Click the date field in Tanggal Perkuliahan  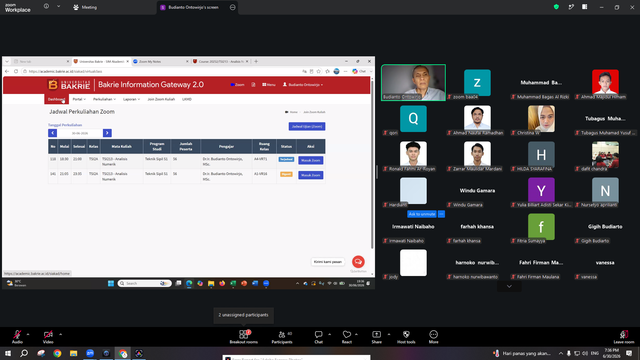(80, 133)
